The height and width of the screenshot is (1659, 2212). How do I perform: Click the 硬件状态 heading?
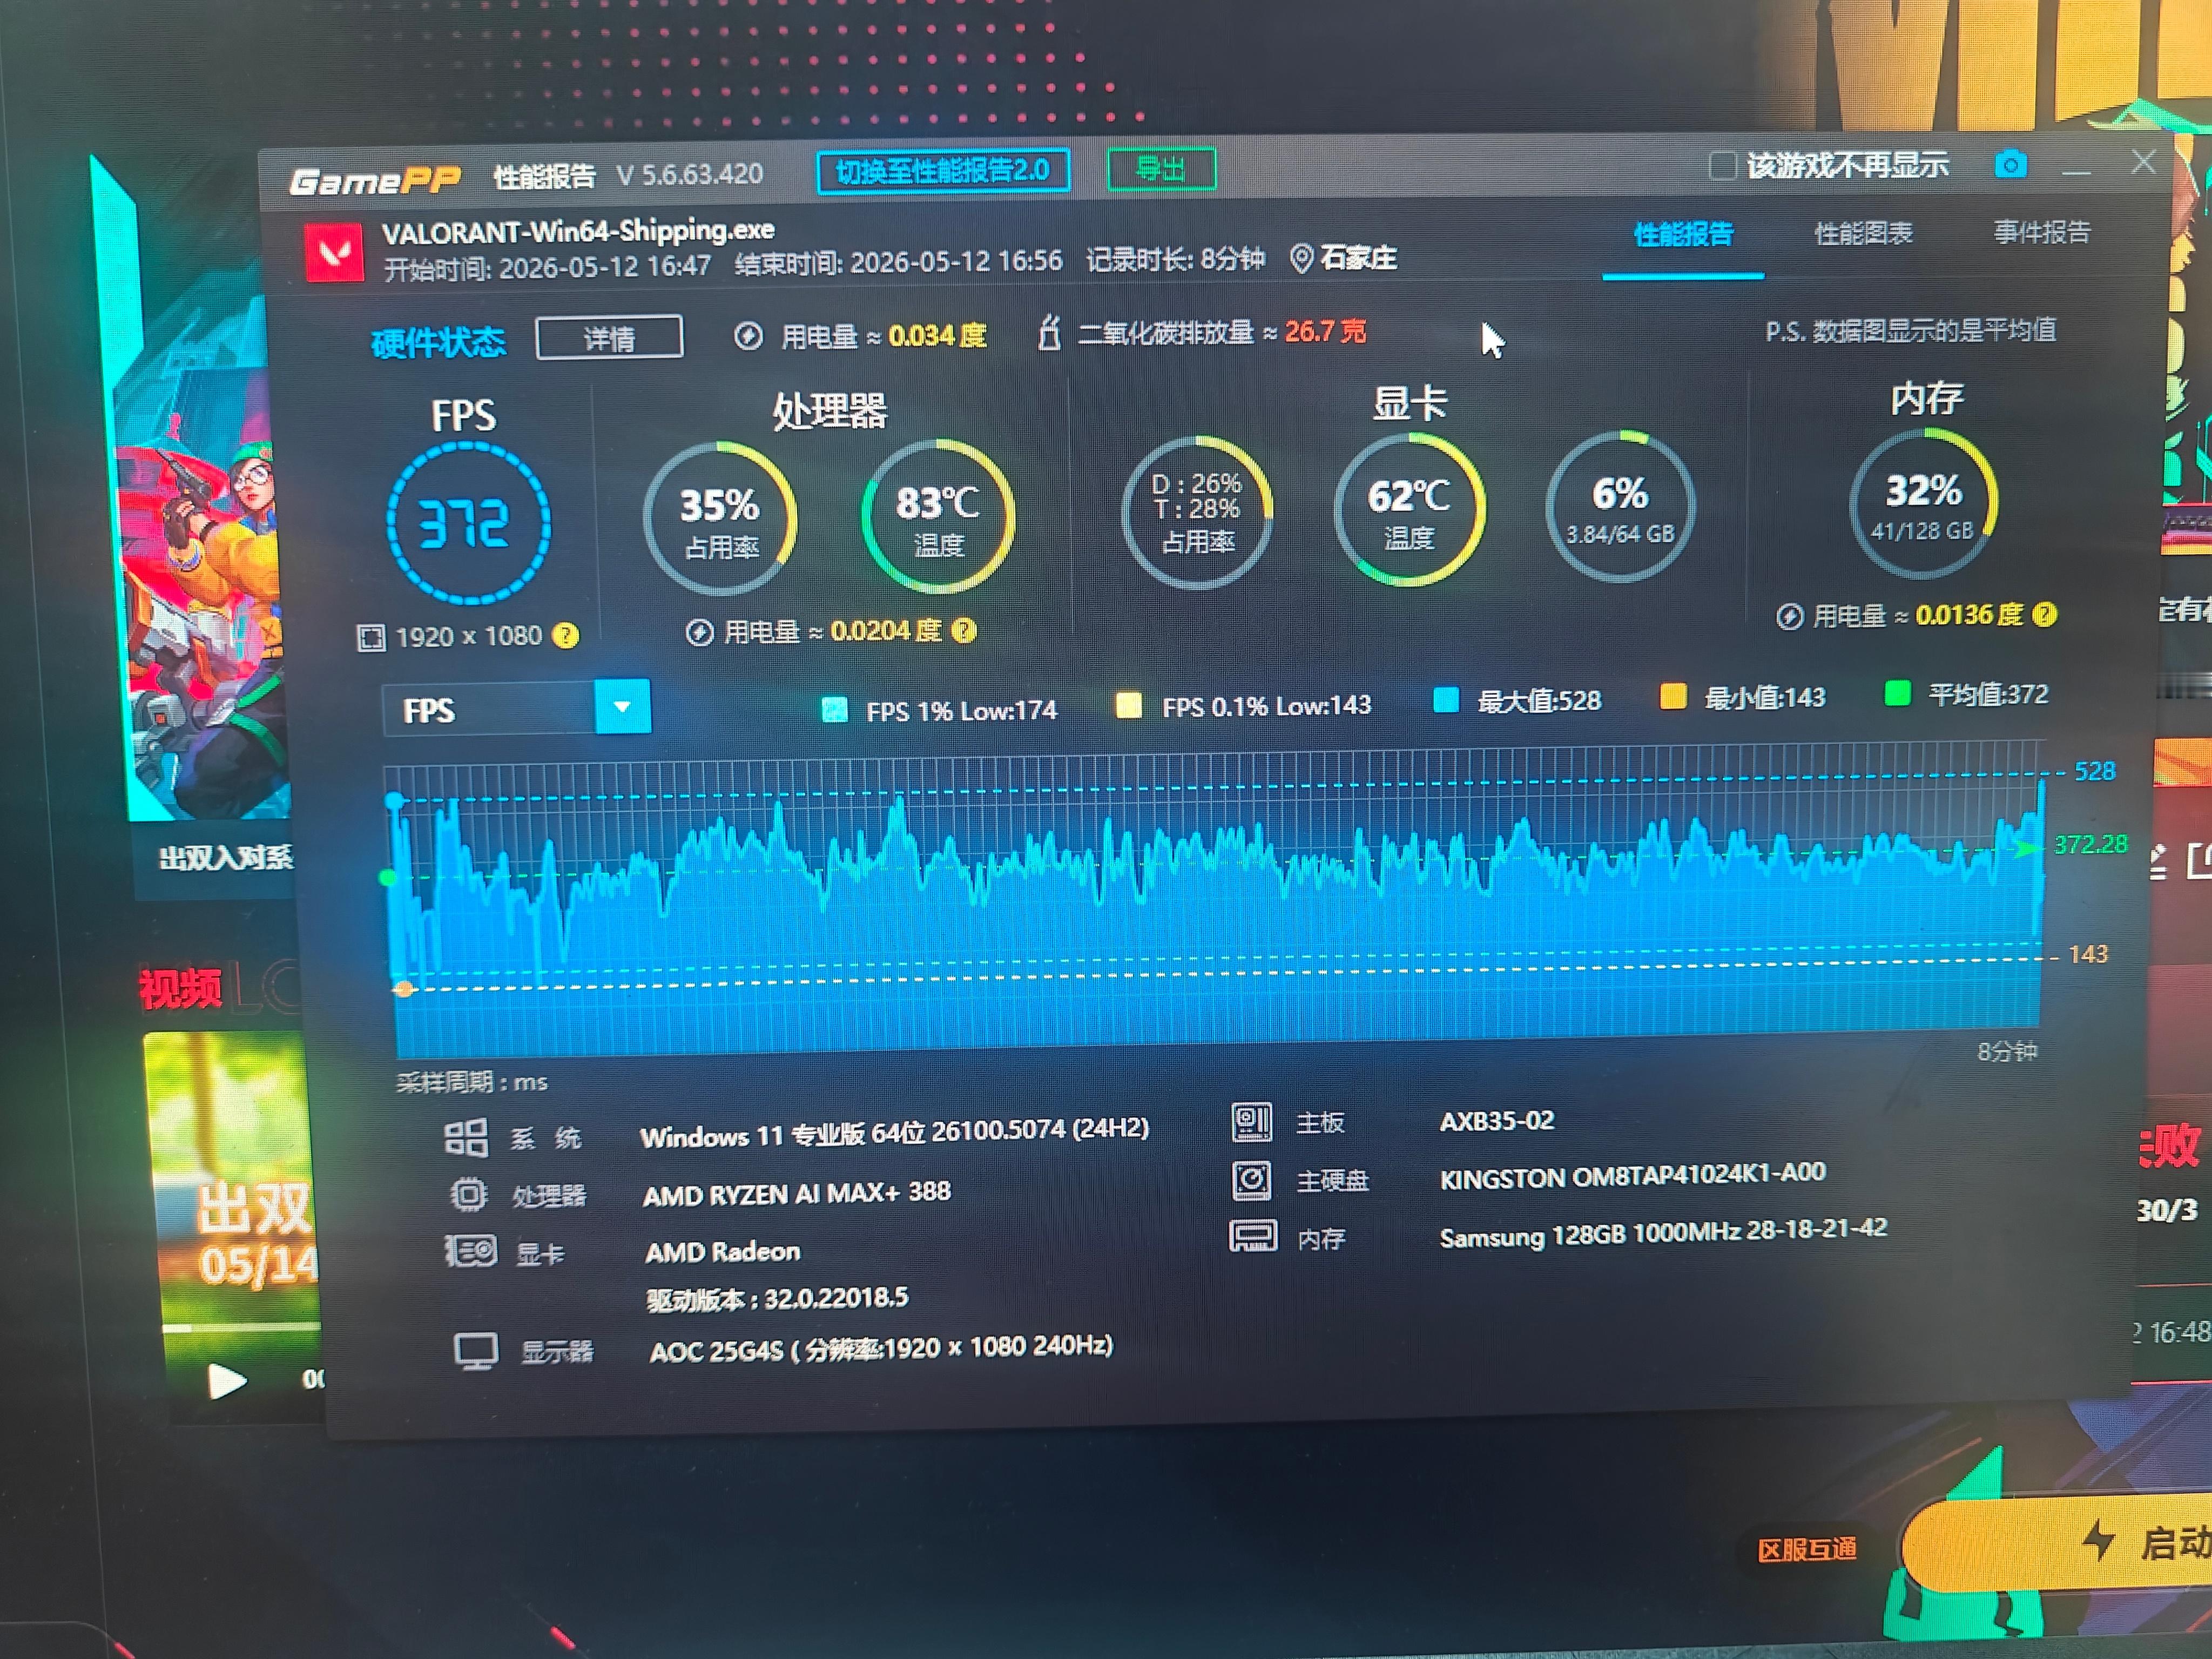[x=438, y=343]
